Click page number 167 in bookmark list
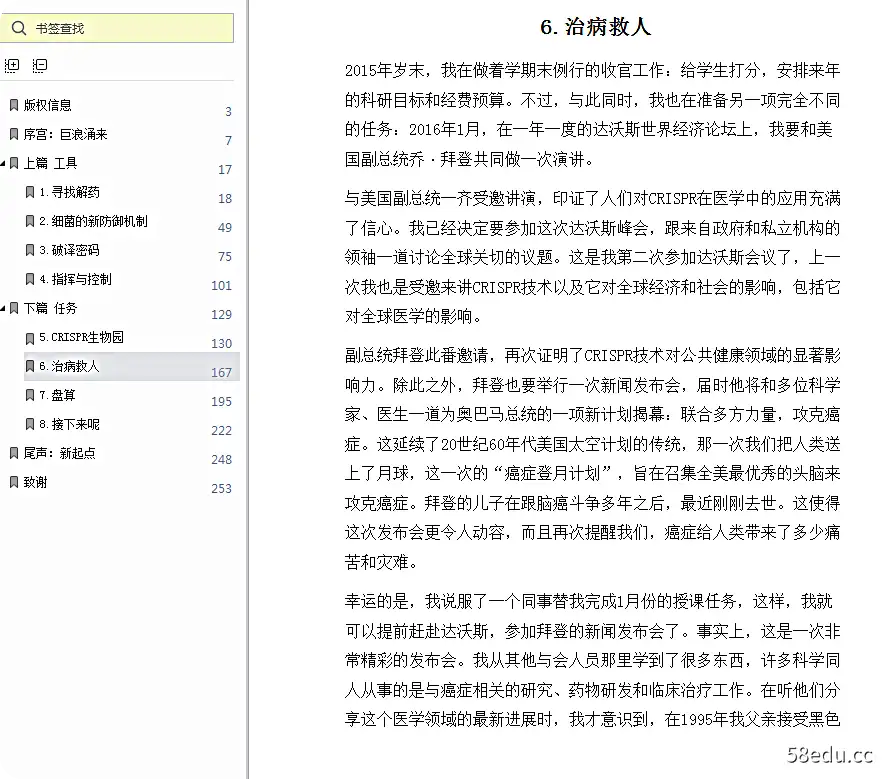The width and height of the screenshot is (889, 779). point(222,372)
